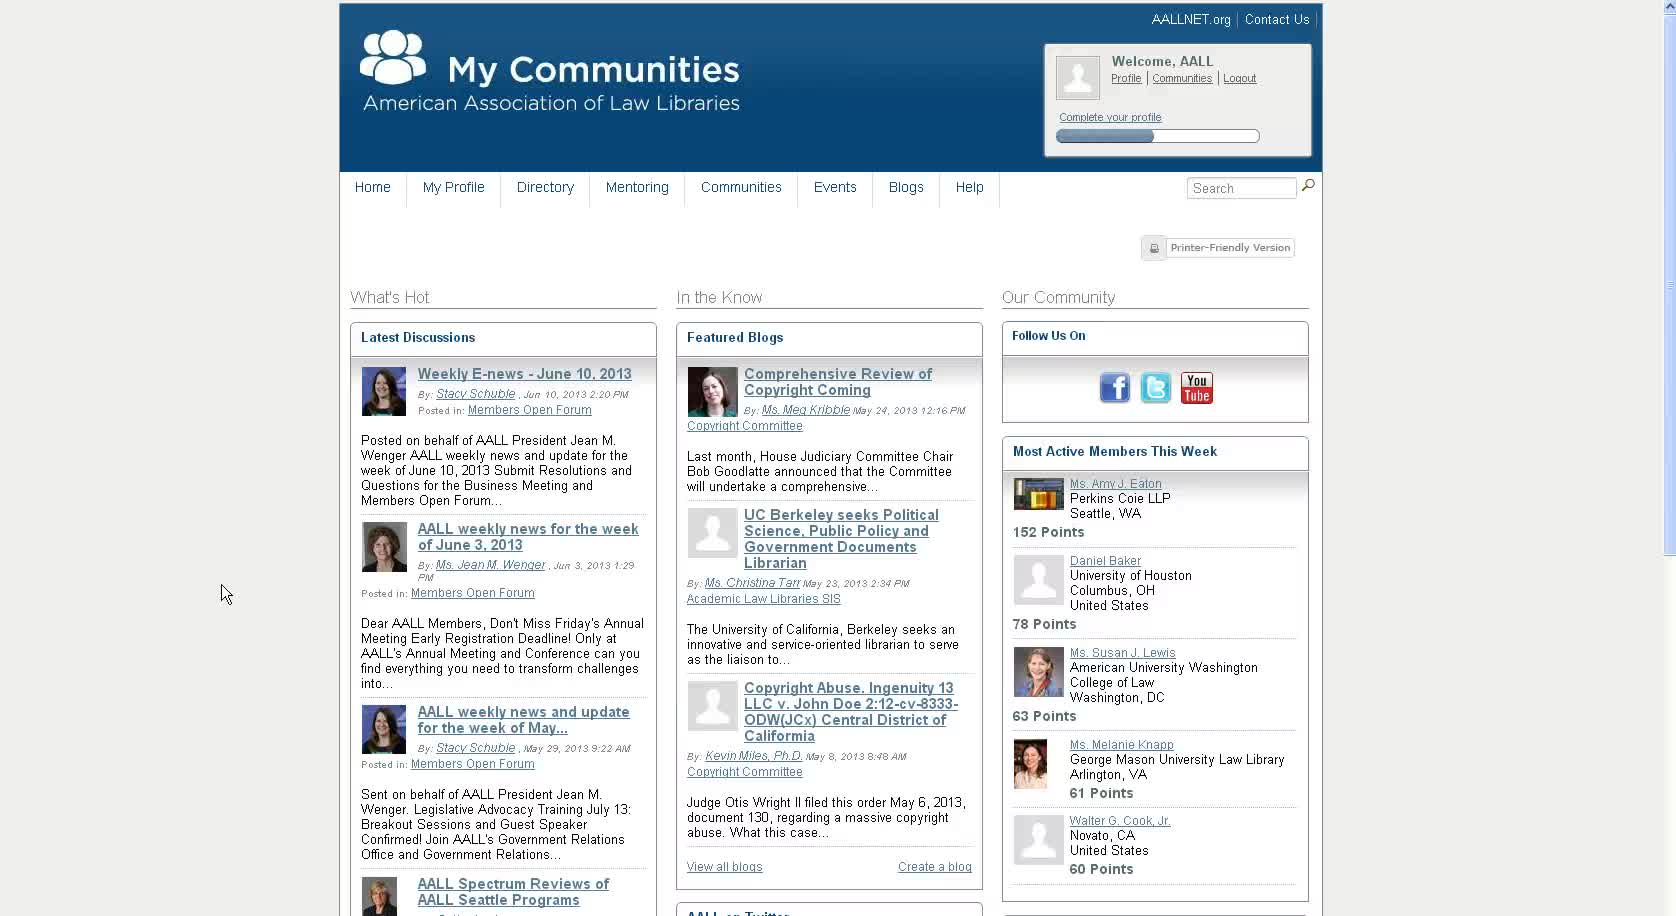Open Walter G. Cook, Jr.'s member profile

coord(1120,821)
